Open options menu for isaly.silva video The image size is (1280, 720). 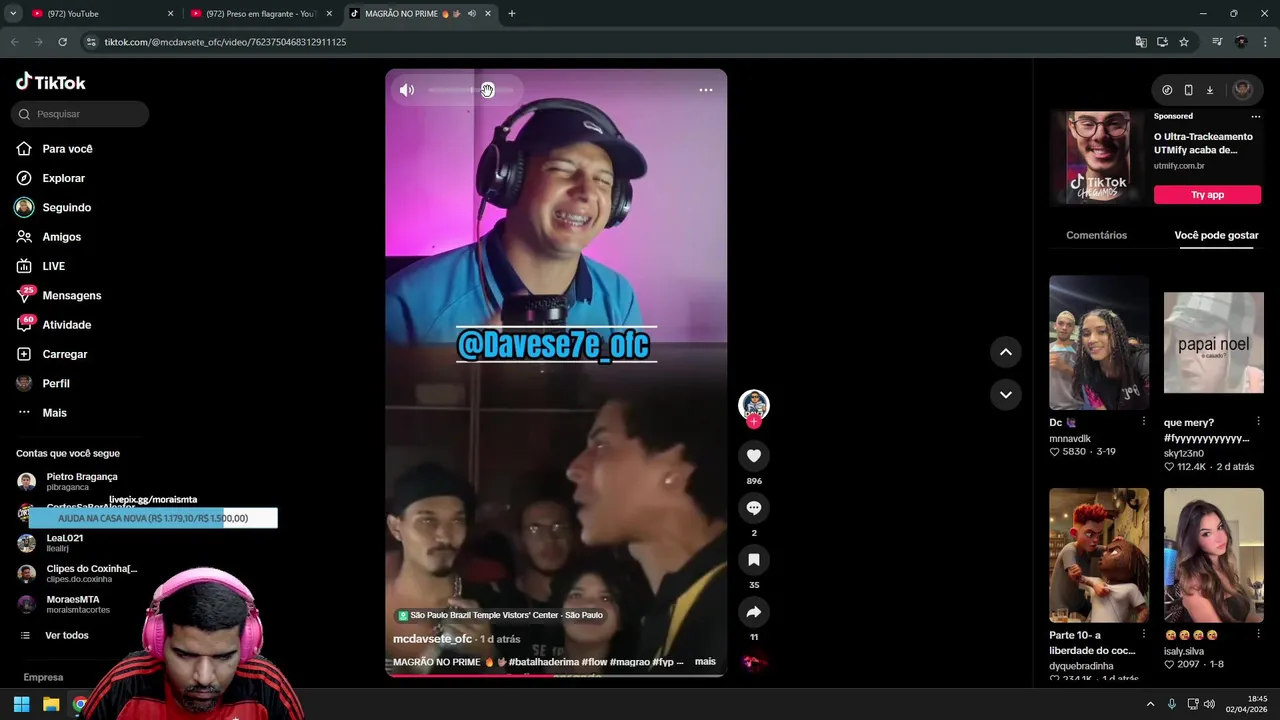coord(1258,634)
